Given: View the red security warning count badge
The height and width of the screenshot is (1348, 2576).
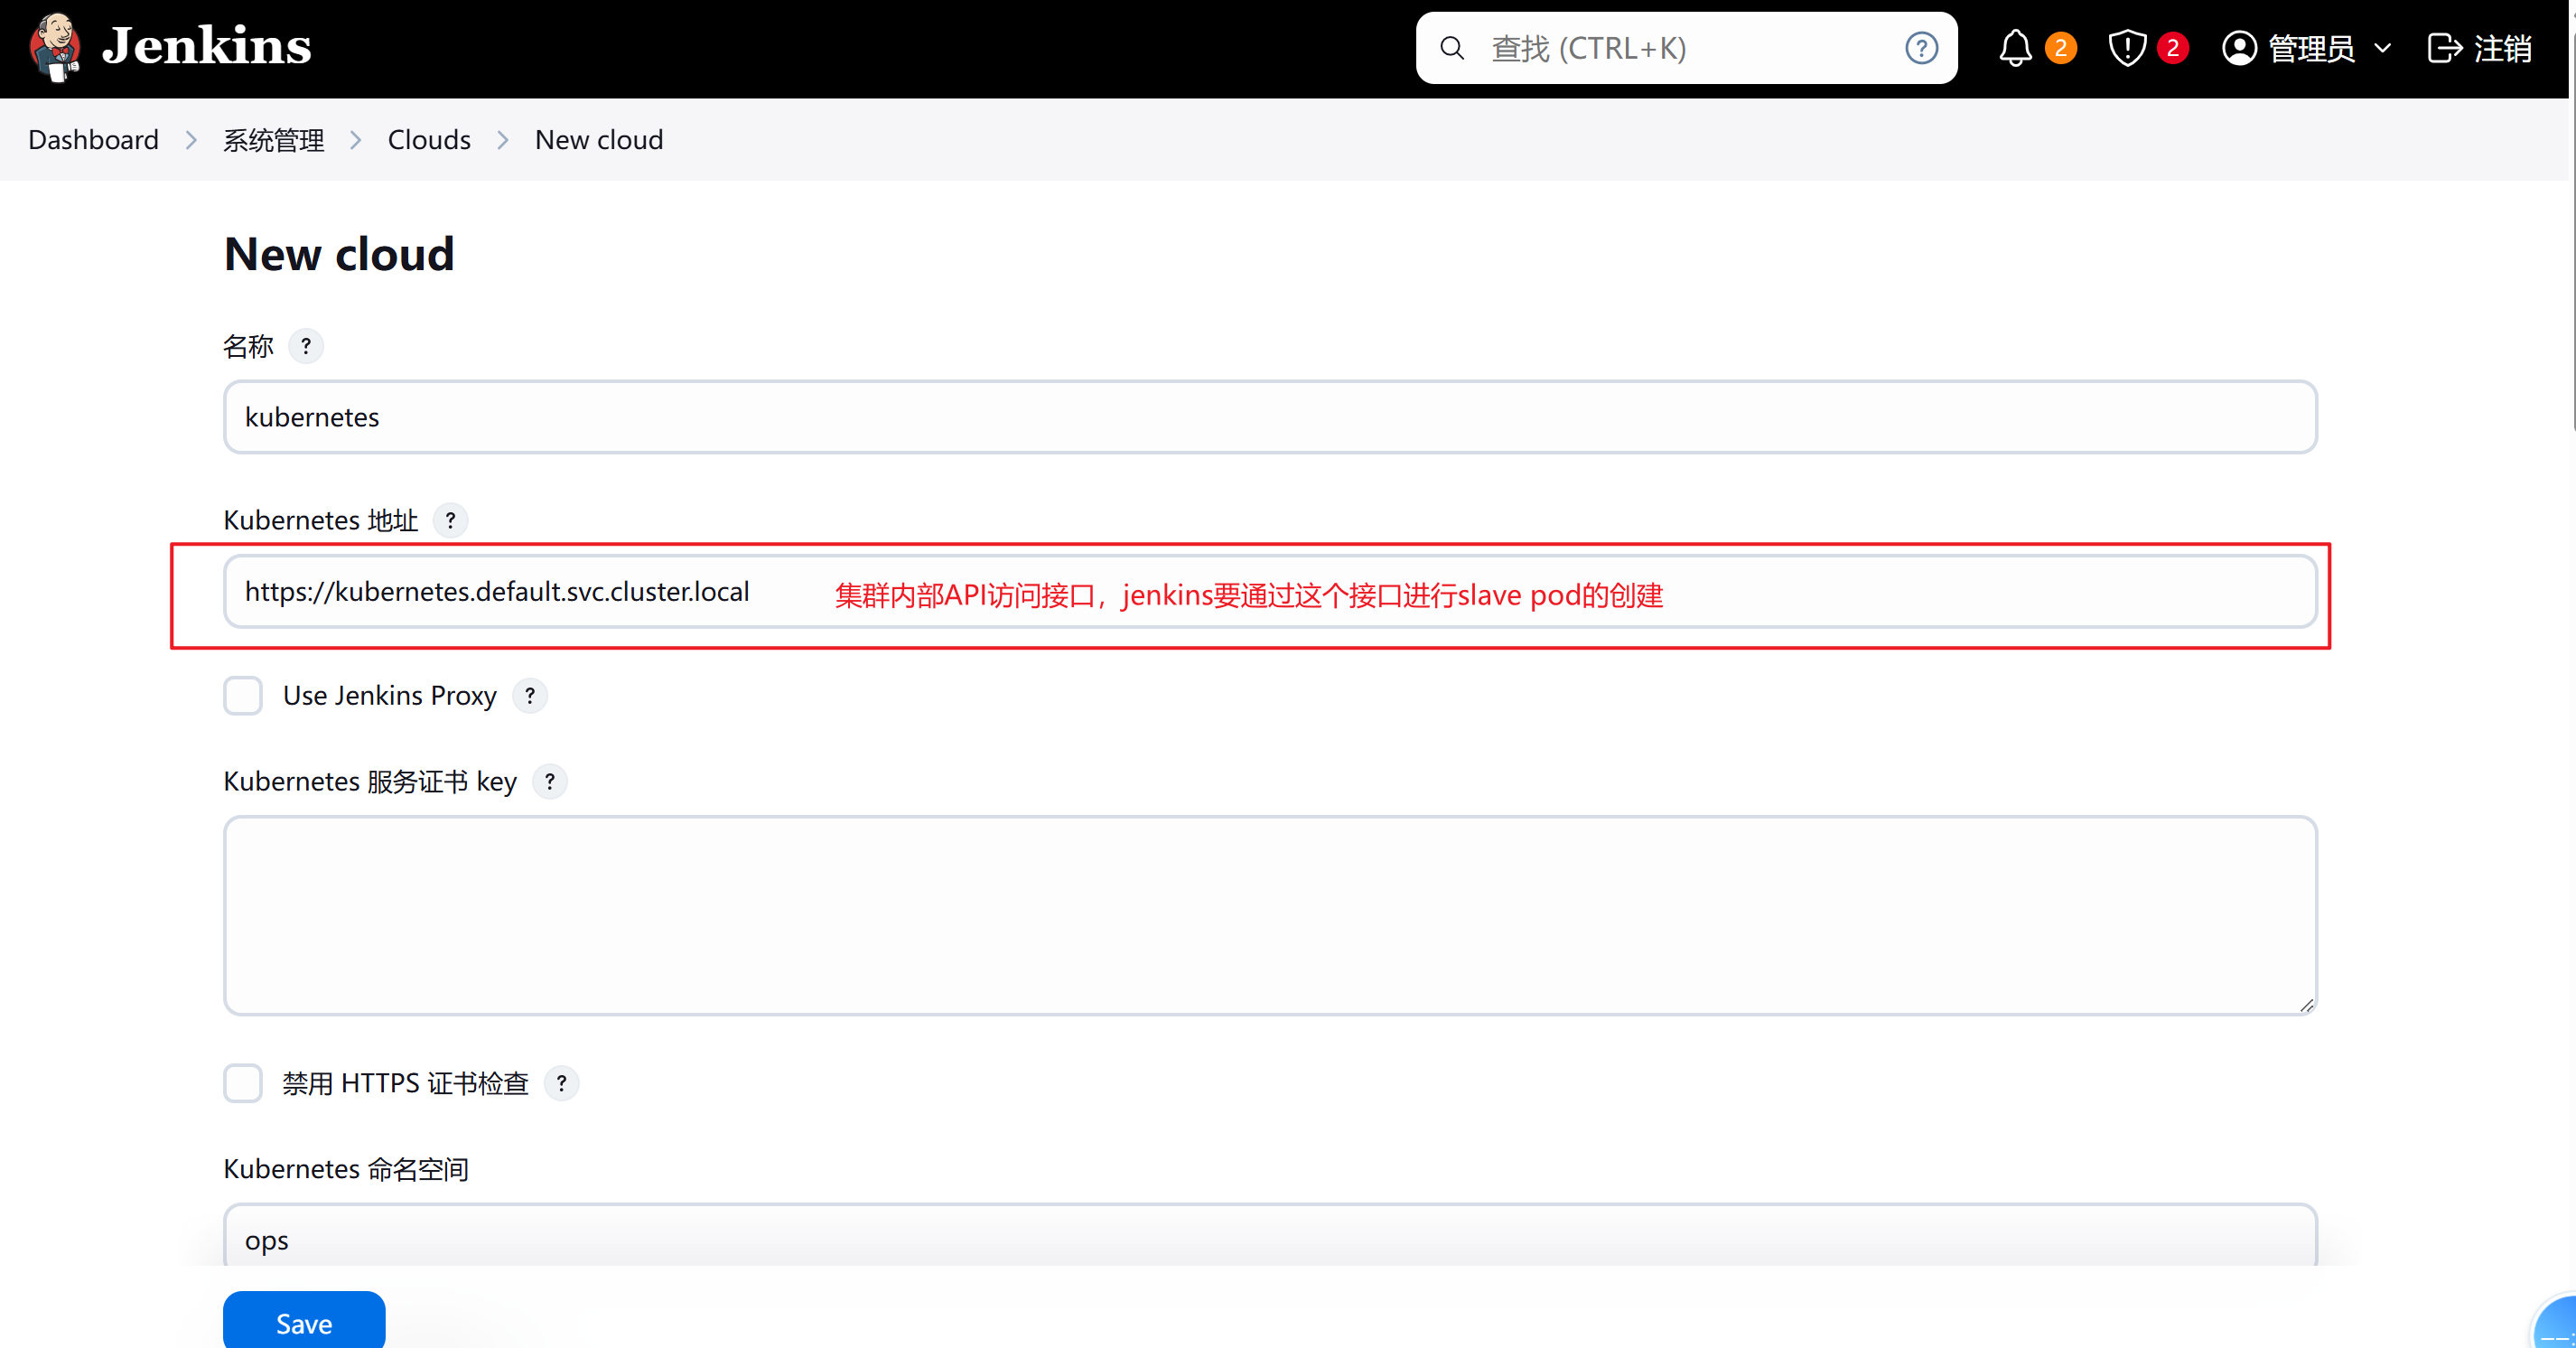Looking at the screenshot, I should click(2173, 48).
